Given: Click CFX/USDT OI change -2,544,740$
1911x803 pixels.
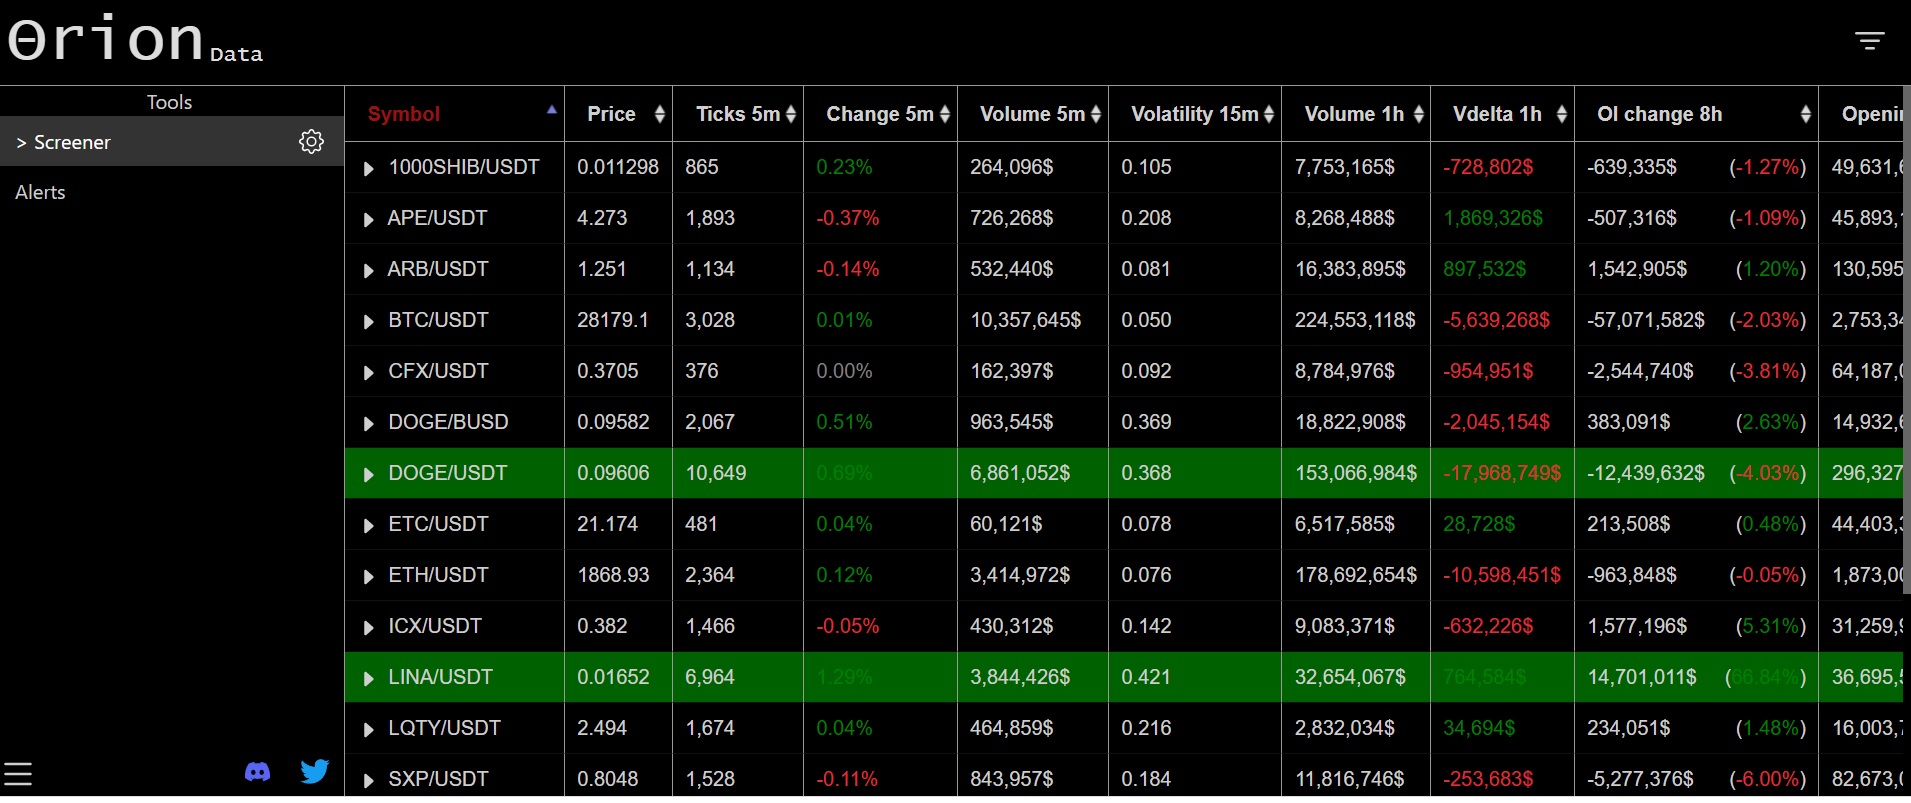Looking at the screenshot, I should point(1640,371).
